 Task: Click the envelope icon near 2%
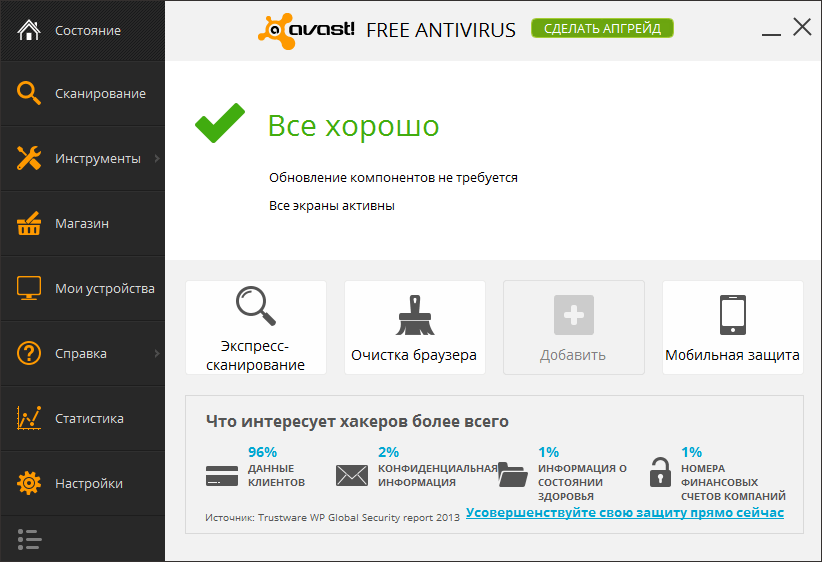pyautogui.click(x=352, y=475)
